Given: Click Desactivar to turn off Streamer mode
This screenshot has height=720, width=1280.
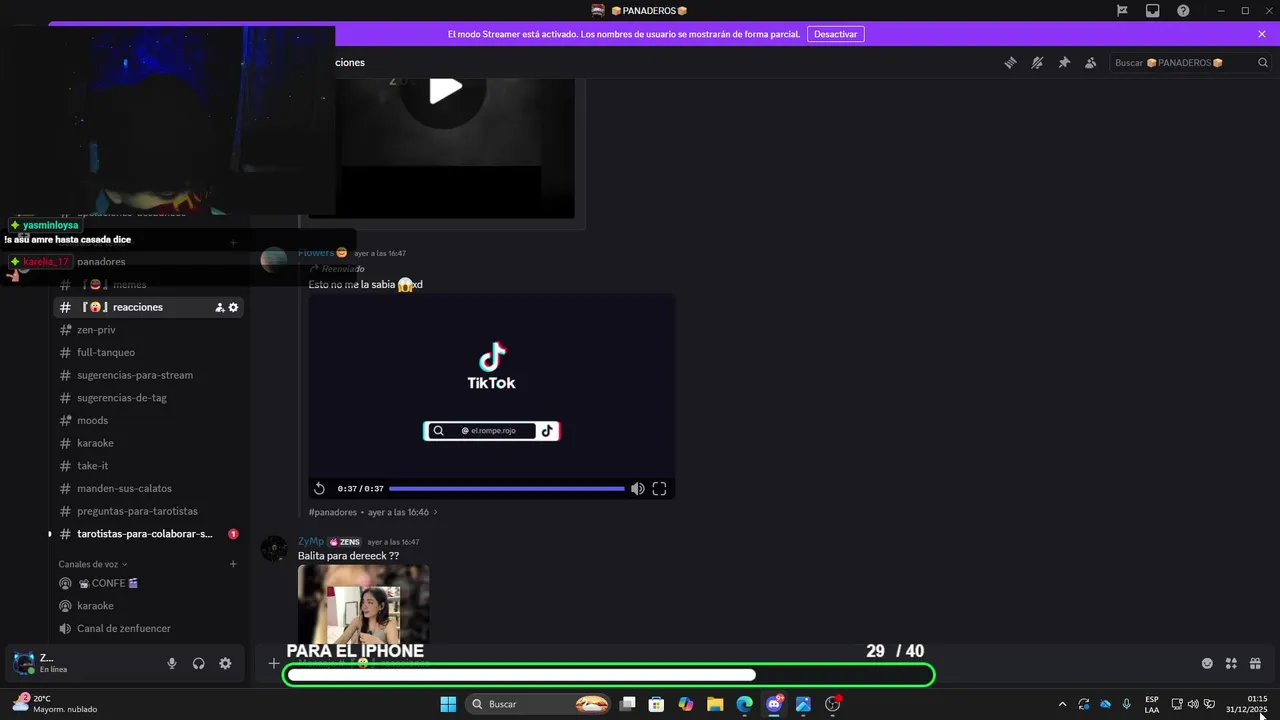Looking at the screenshot, I should [x=835, y=34].
